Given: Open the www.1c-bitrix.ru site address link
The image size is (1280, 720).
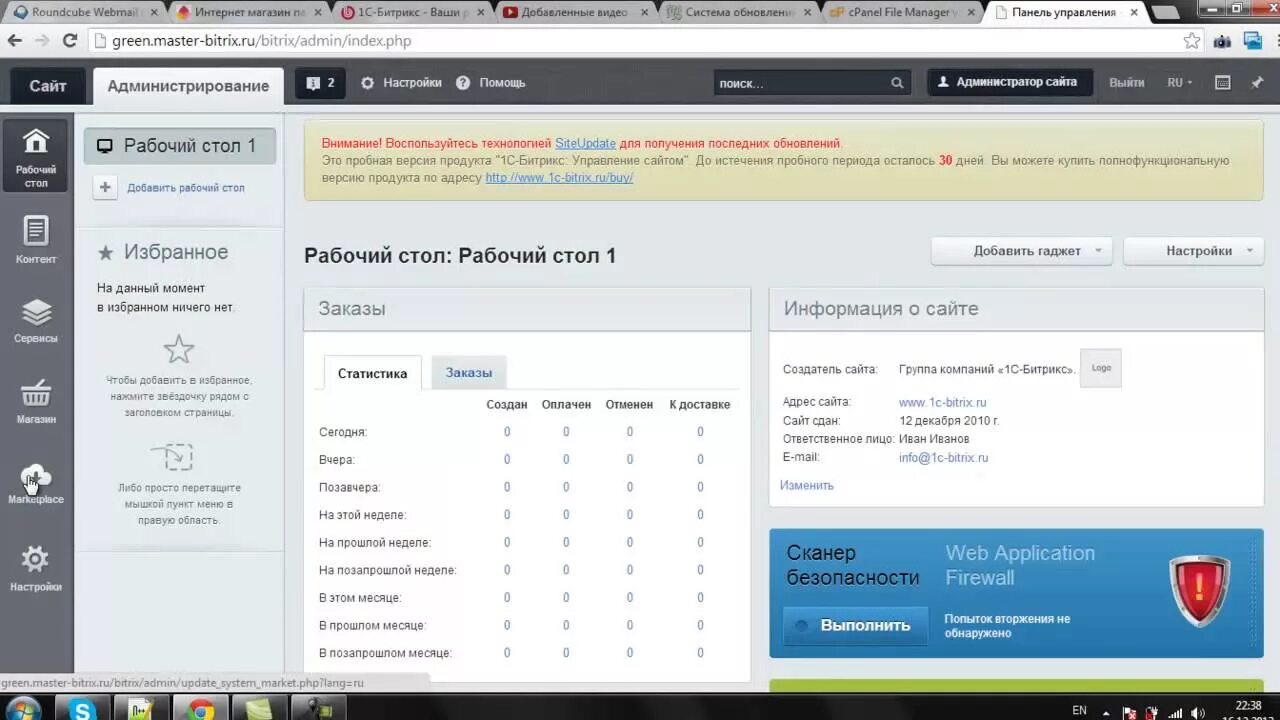Looking at the screenshot, I should click(x=943, y=402).
